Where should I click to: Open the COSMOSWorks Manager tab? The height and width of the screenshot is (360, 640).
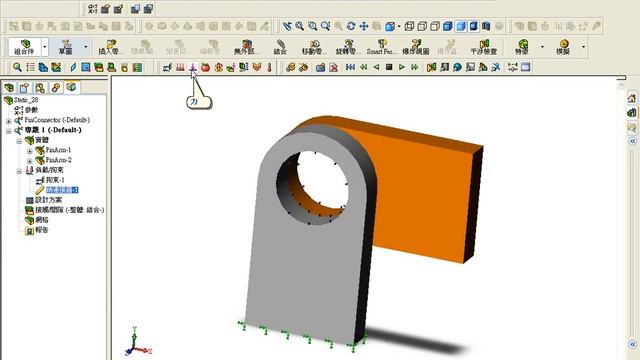(71, 87)
